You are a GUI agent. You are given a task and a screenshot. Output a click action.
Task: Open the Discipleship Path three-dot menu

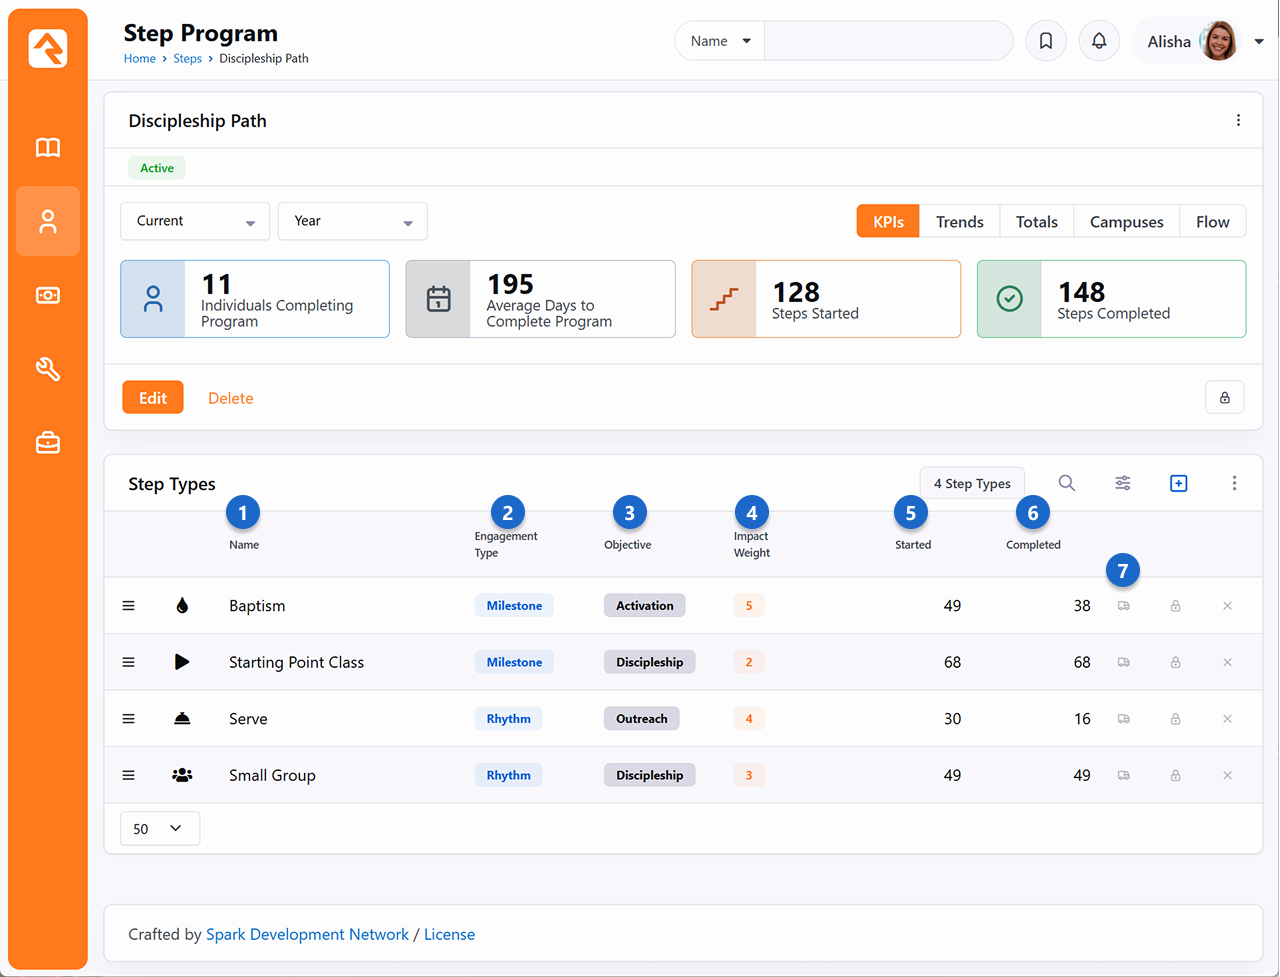1238,121
